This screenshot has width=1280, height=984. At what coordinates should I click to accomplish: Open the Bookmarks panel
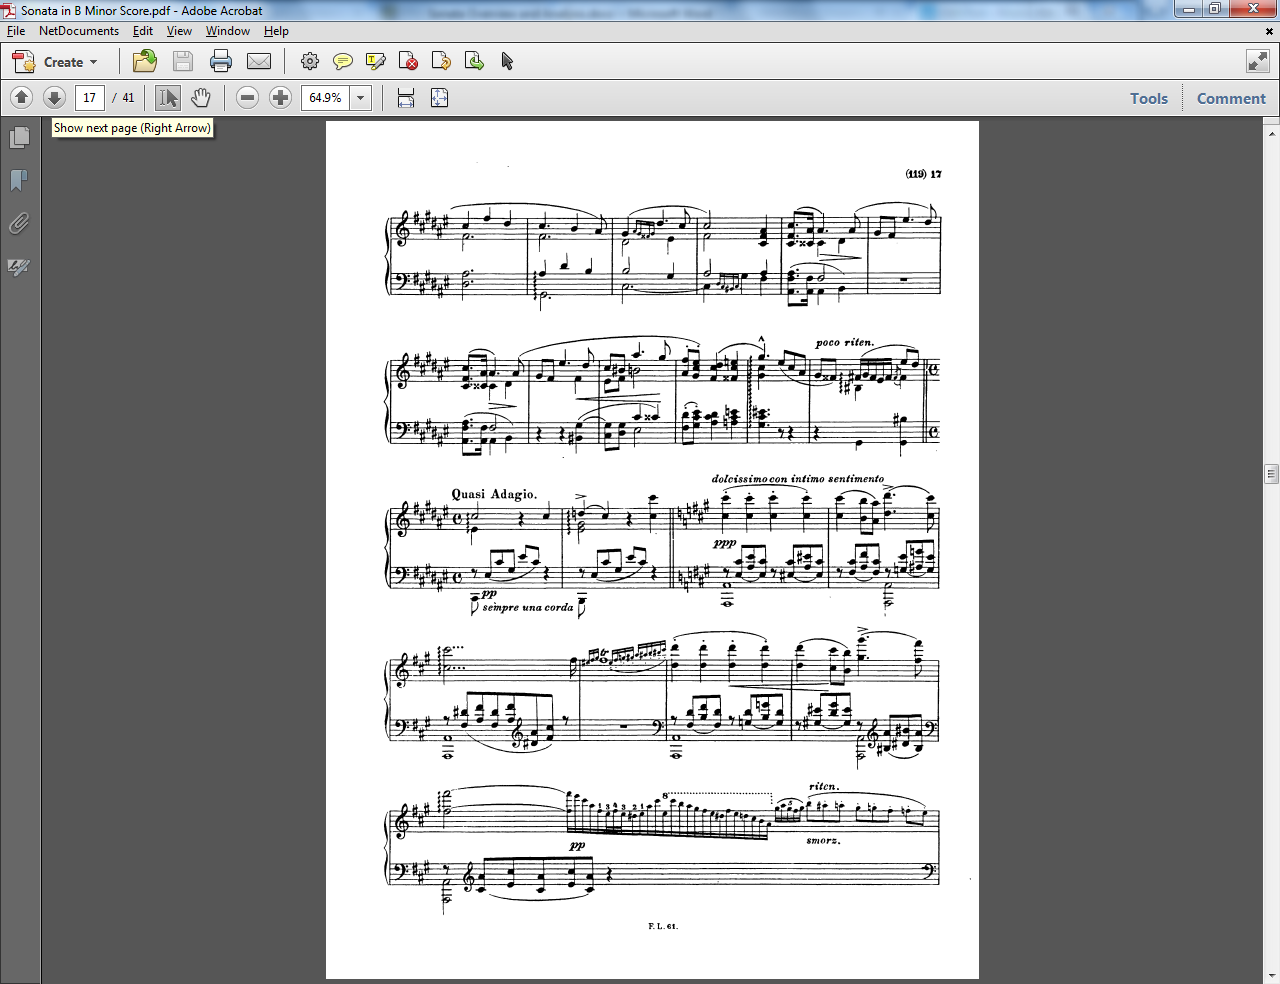click(x=19, y=180)
